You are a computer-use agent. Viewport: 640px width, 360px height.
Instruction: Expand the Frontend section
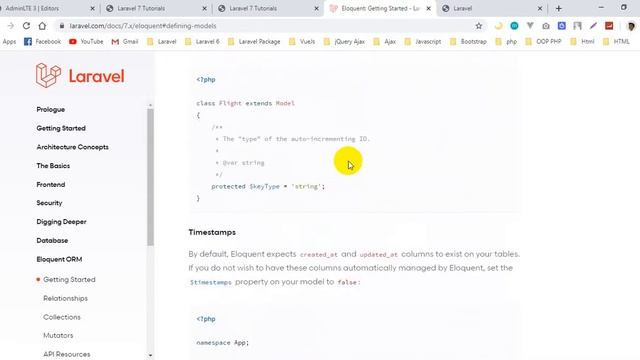tap(51, 184)
